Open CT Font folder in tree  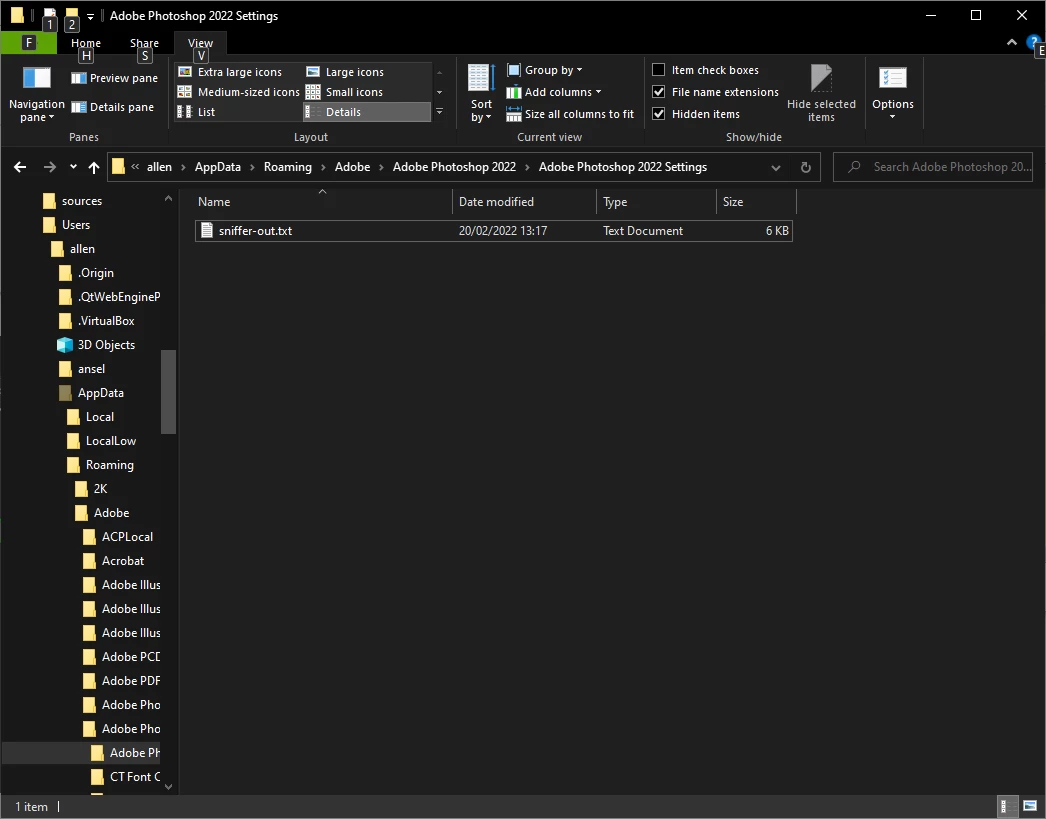[x=125, y=777]
